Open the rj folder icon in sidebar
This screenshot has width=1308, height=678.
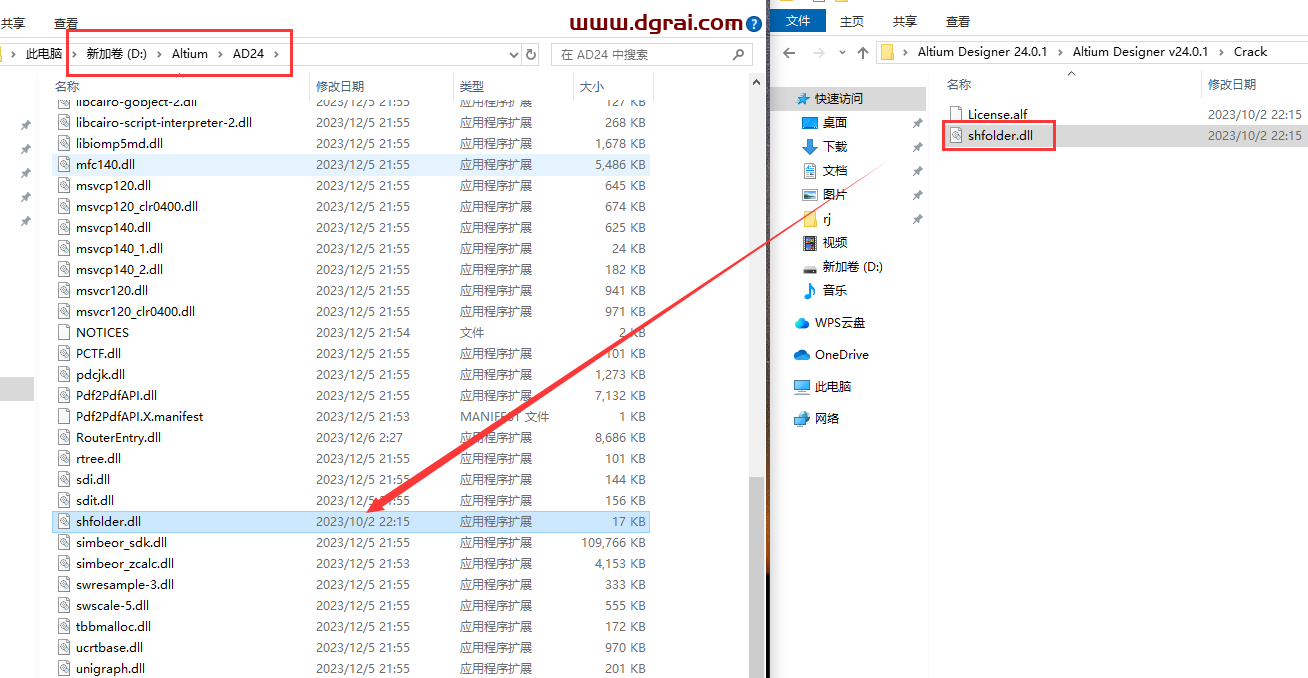click(x=810, y=218)
